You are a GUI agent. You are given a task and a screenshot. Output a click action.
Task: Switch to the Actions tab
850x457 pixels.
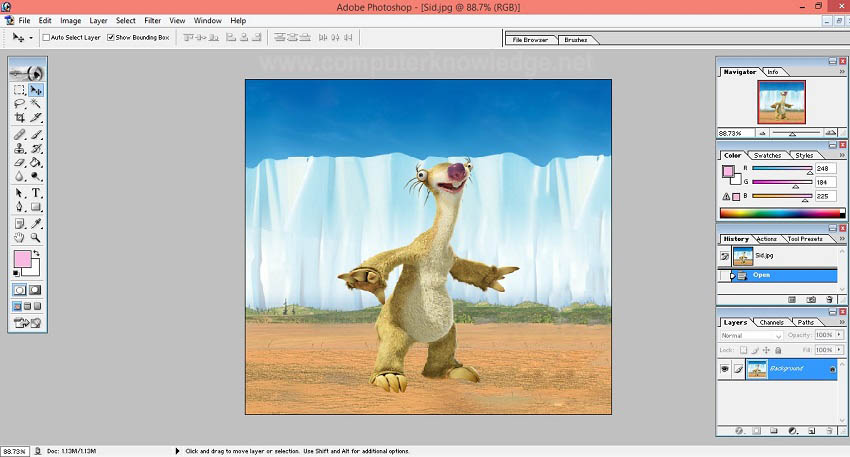click(x=767, y=239)
